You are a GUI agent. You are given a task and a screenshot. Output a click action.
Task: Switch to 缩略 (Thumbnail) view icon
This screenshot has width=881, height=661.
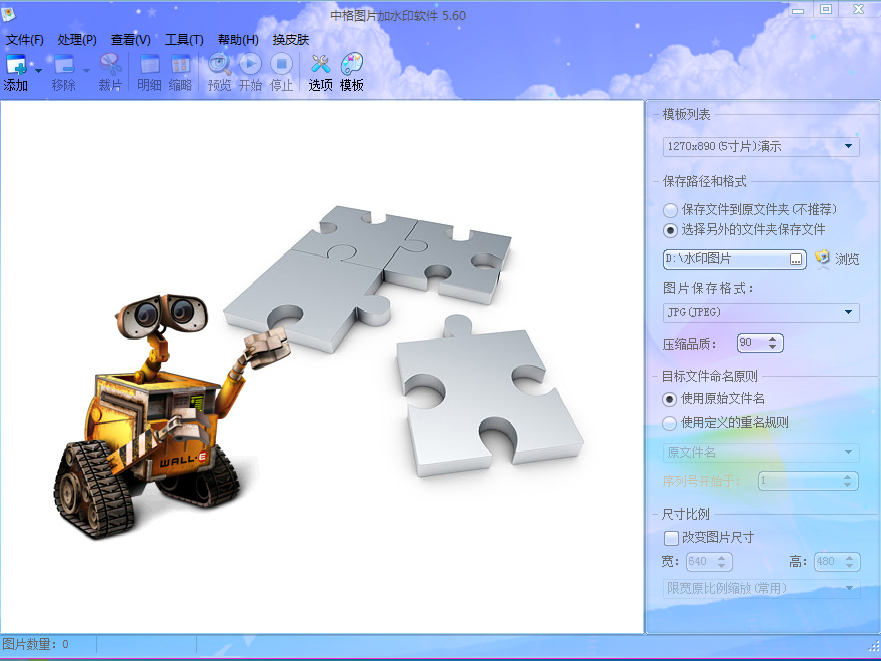(x=180, y=65)
